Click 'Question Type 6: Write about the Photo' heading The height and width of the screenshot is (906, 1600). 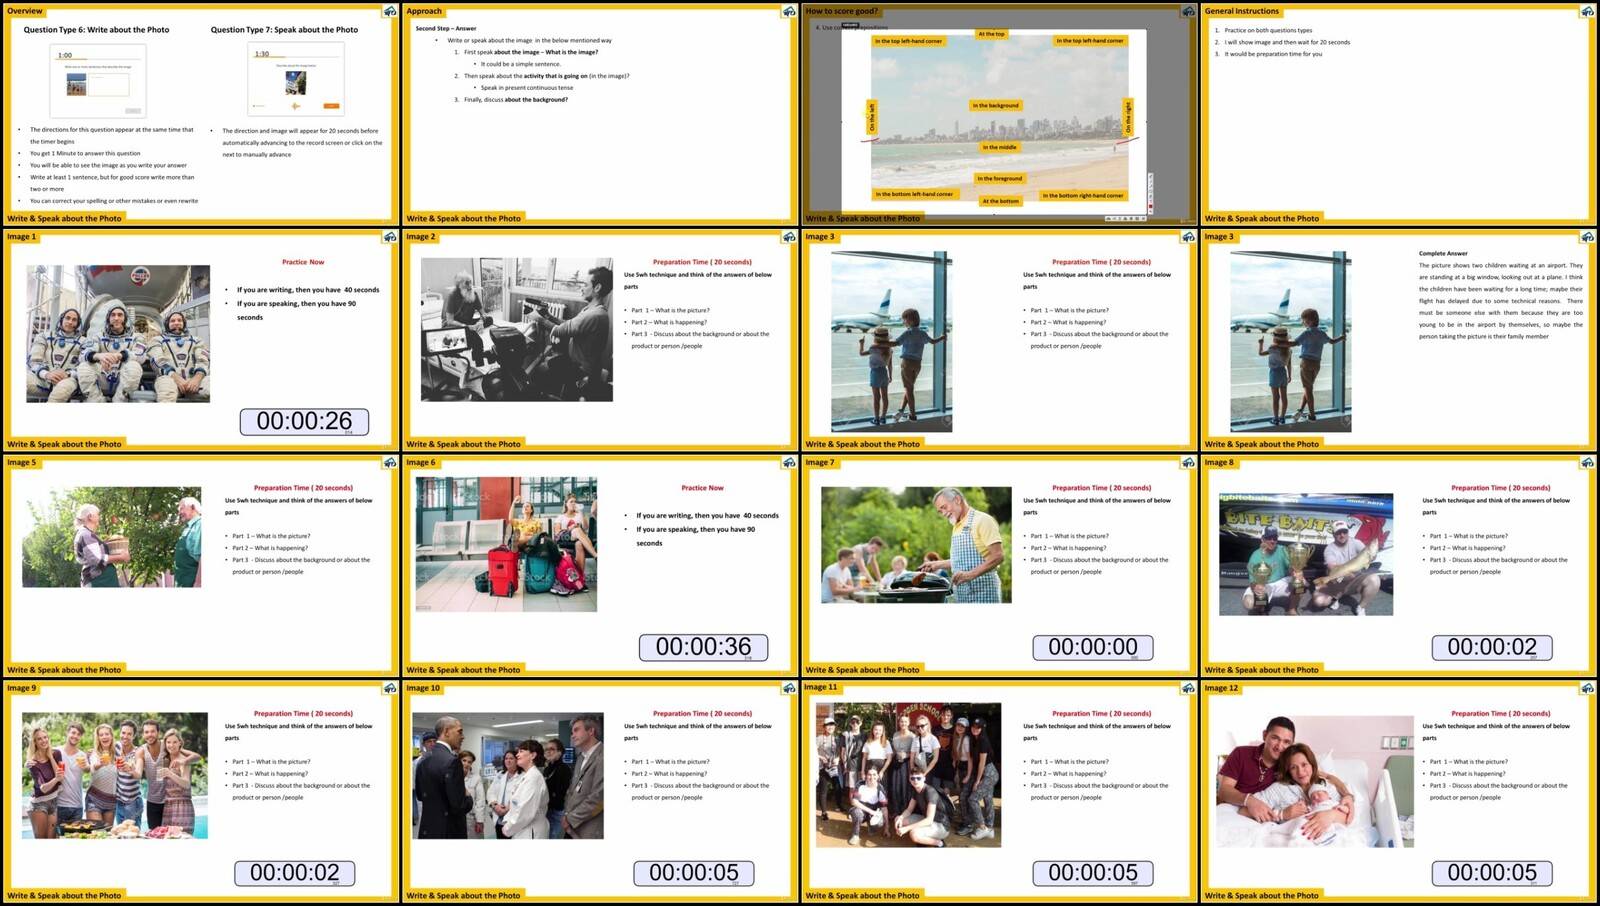[x=96, y=30]
